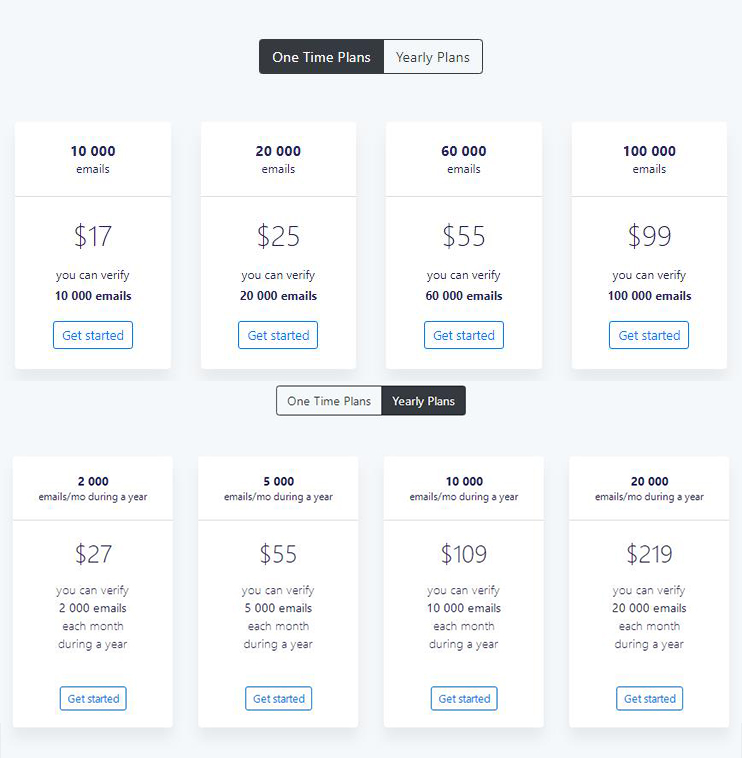Click the 10 000 emails one-time card header
This screenshot has width=742, height=758.
(x=93, y=159)
